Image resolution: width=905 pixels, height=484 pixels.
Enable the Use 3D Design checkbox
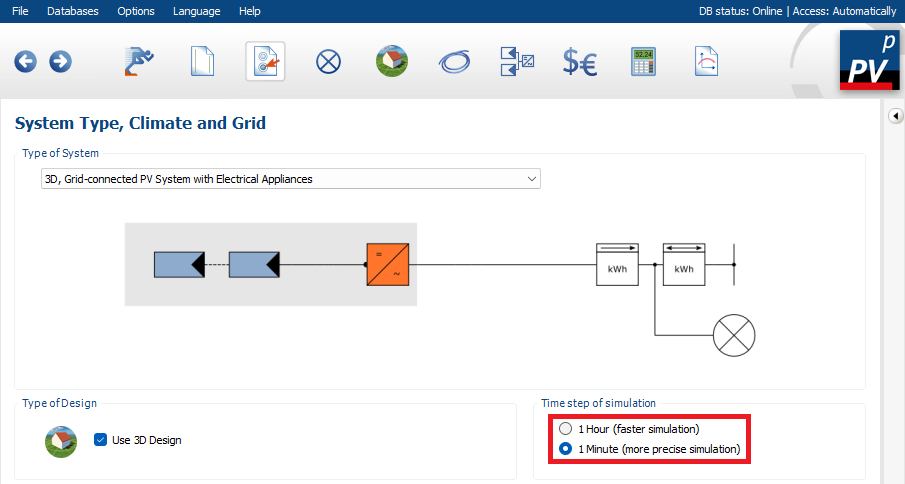point(100,440)
